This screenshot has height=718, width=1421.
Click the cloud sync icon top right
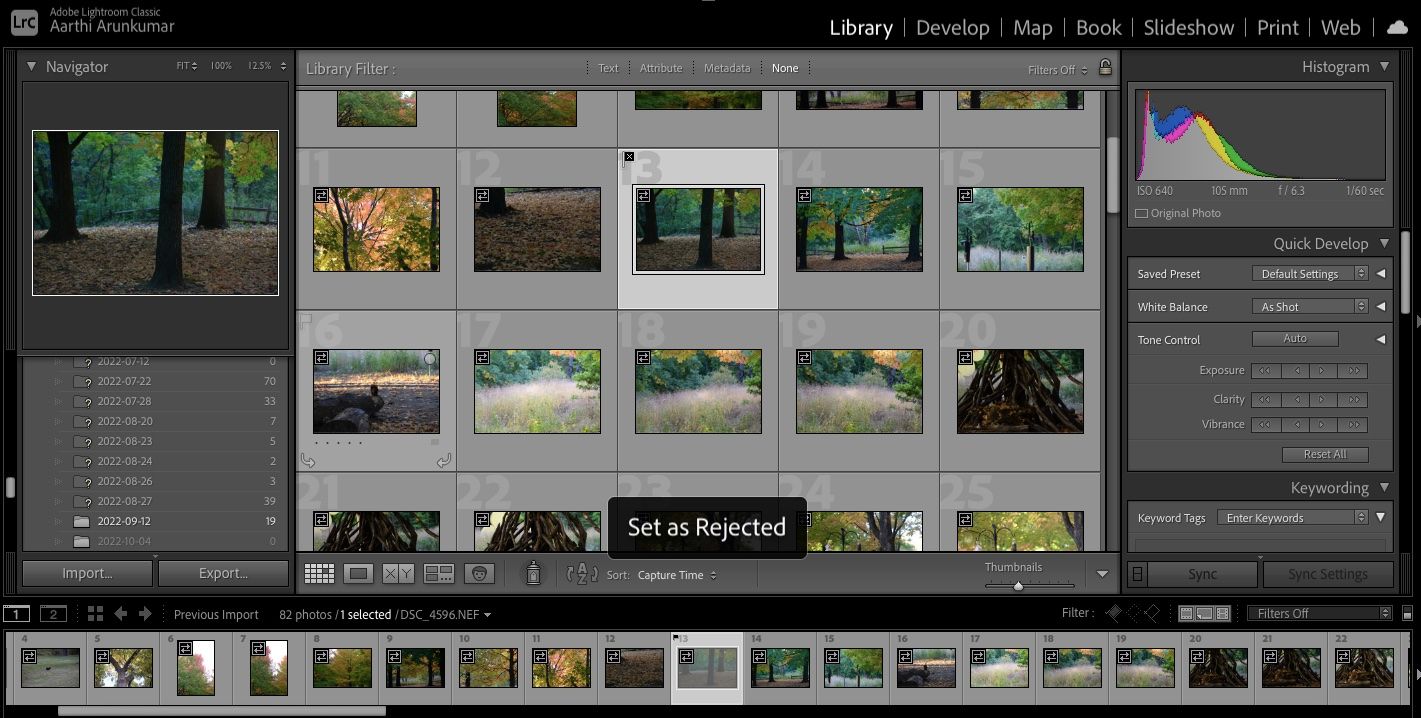click(x=1397, y=27)
